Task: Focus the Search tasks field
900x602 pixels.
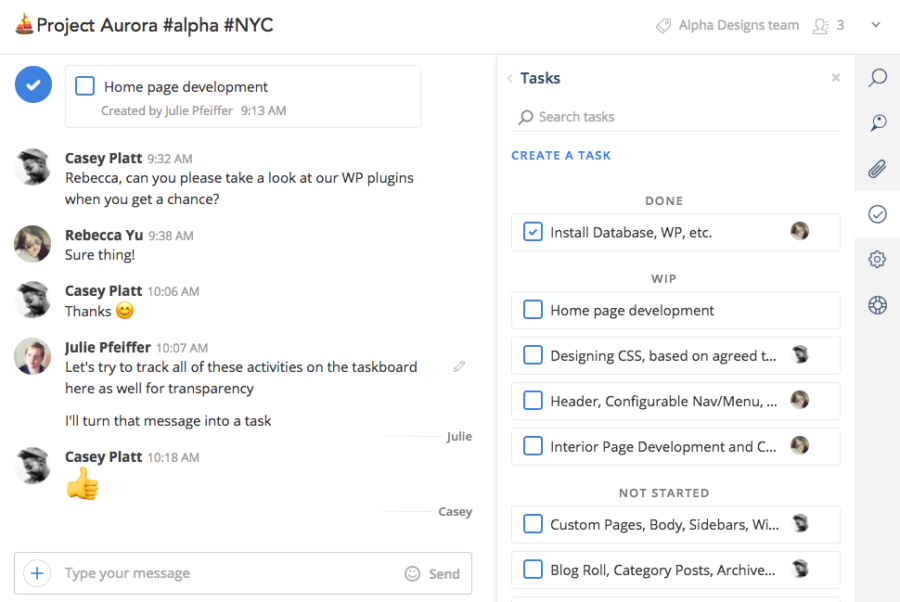Action: (x=676, y=117)
